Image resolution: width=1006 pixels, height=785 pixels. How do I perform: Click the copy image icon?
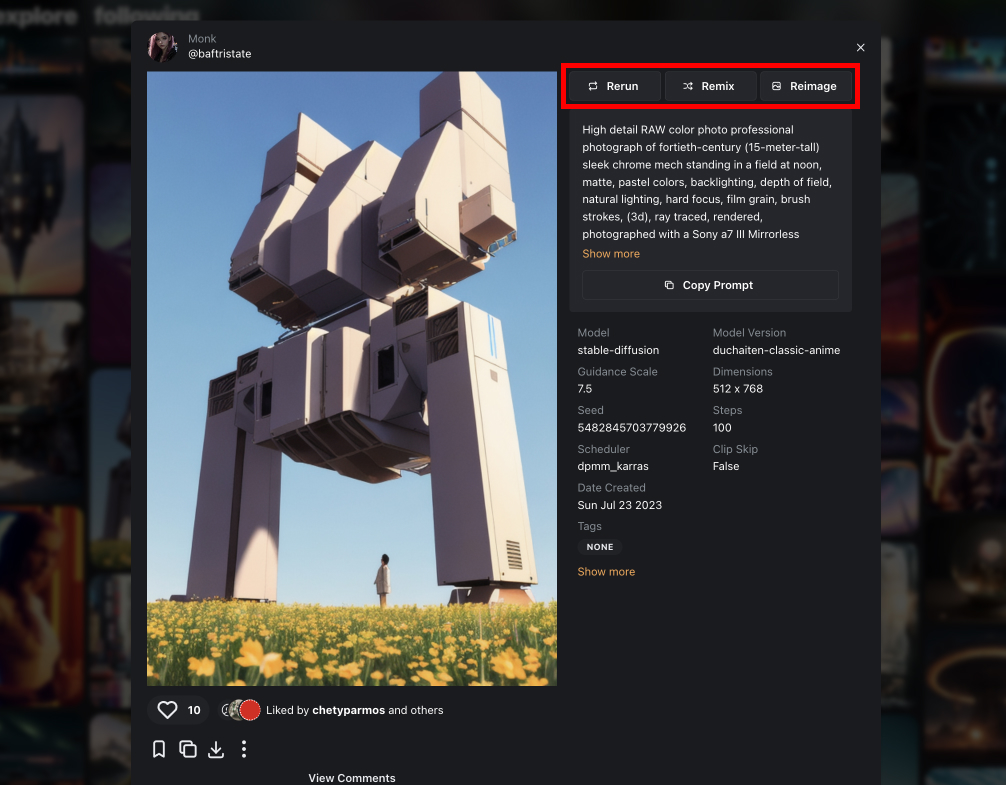(187, 749)
